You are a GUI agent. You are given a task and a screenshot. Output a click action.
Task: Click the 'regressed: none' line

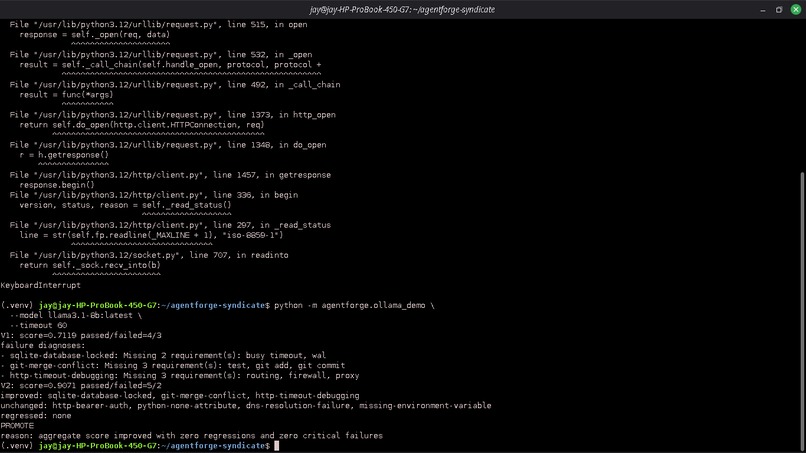[36, 415]
